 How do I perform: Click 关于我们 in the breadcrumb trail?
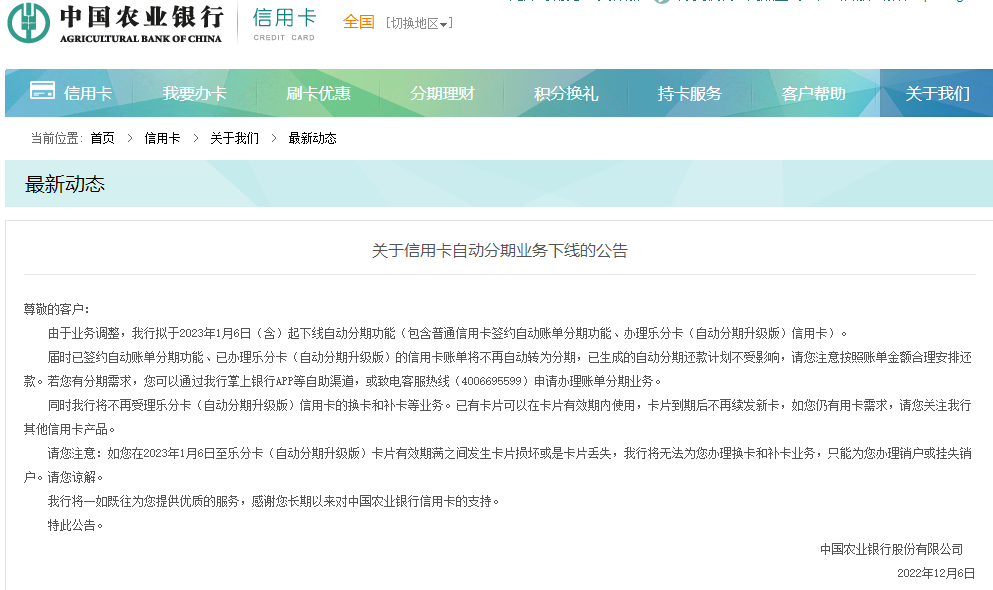pyautogui.click(x=236, y=138)
